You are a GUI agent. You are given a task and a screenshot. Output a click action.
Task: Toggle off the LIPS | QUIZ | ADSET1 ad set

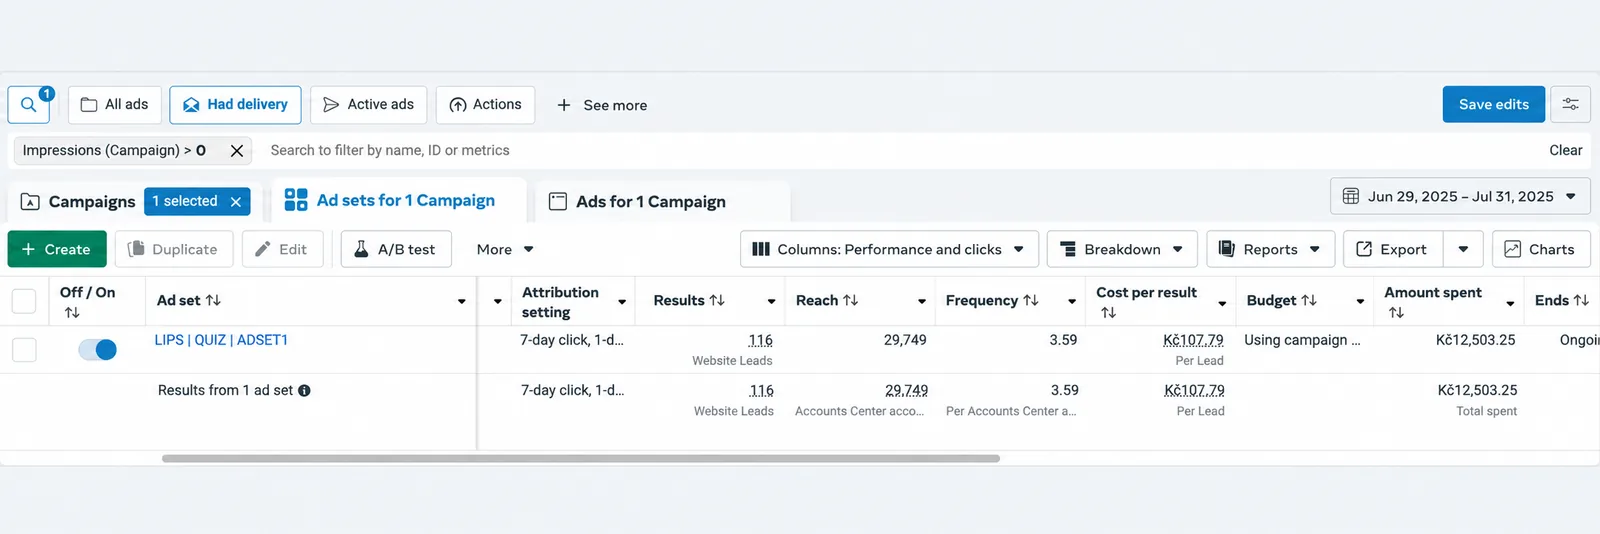point(98,350)
